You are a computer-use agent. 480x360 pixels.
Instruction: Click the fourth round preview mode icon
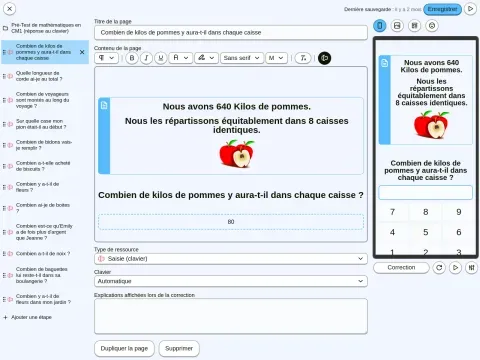(432, 26)
